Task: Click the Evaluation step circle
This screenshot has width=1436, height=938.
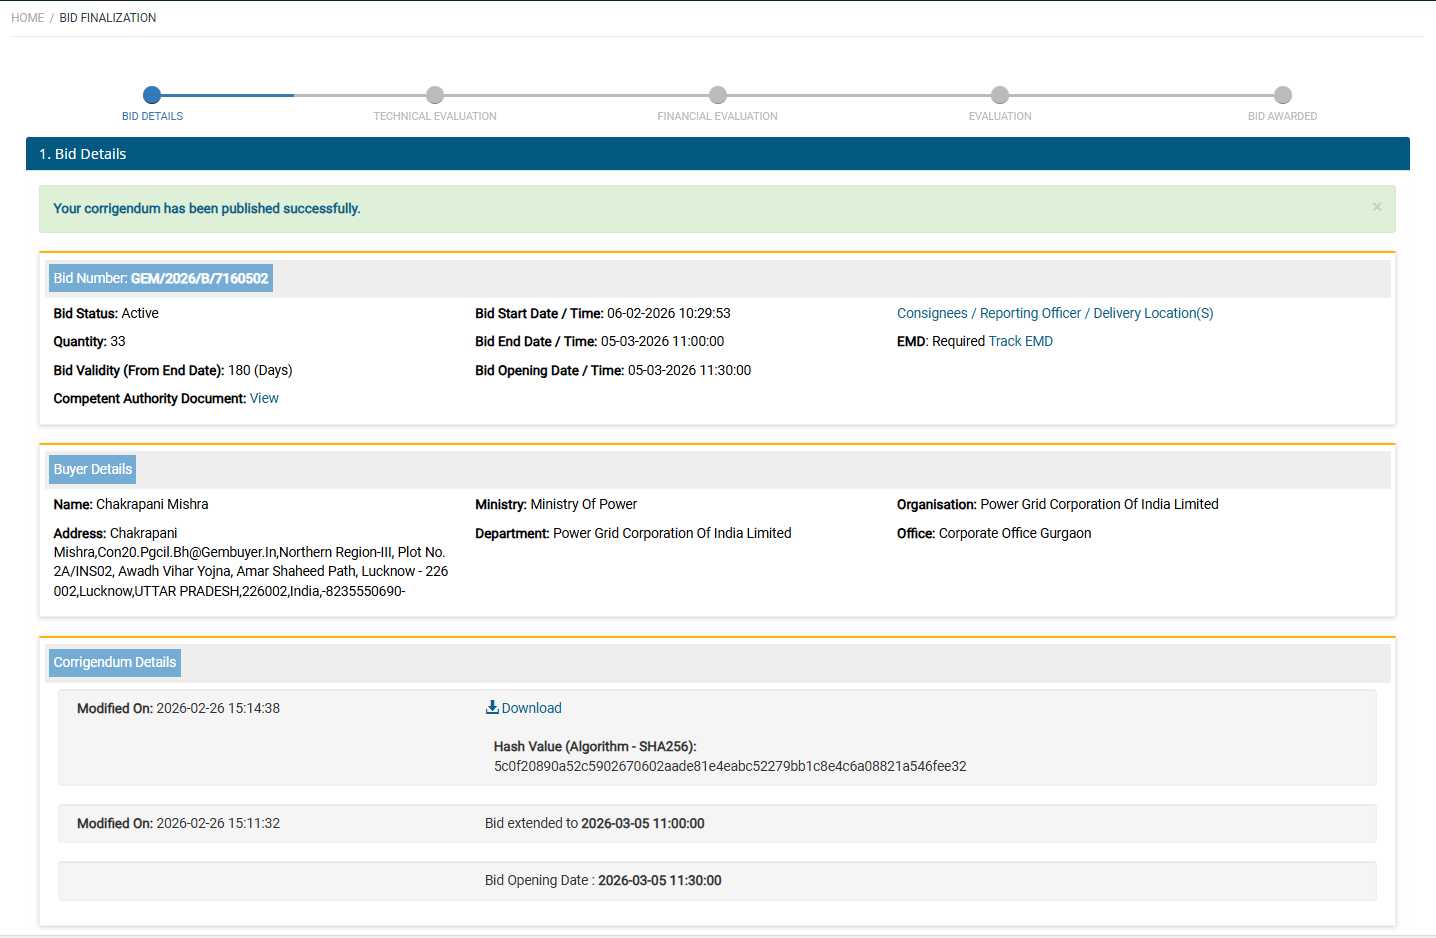Action: coord(1000,95)
